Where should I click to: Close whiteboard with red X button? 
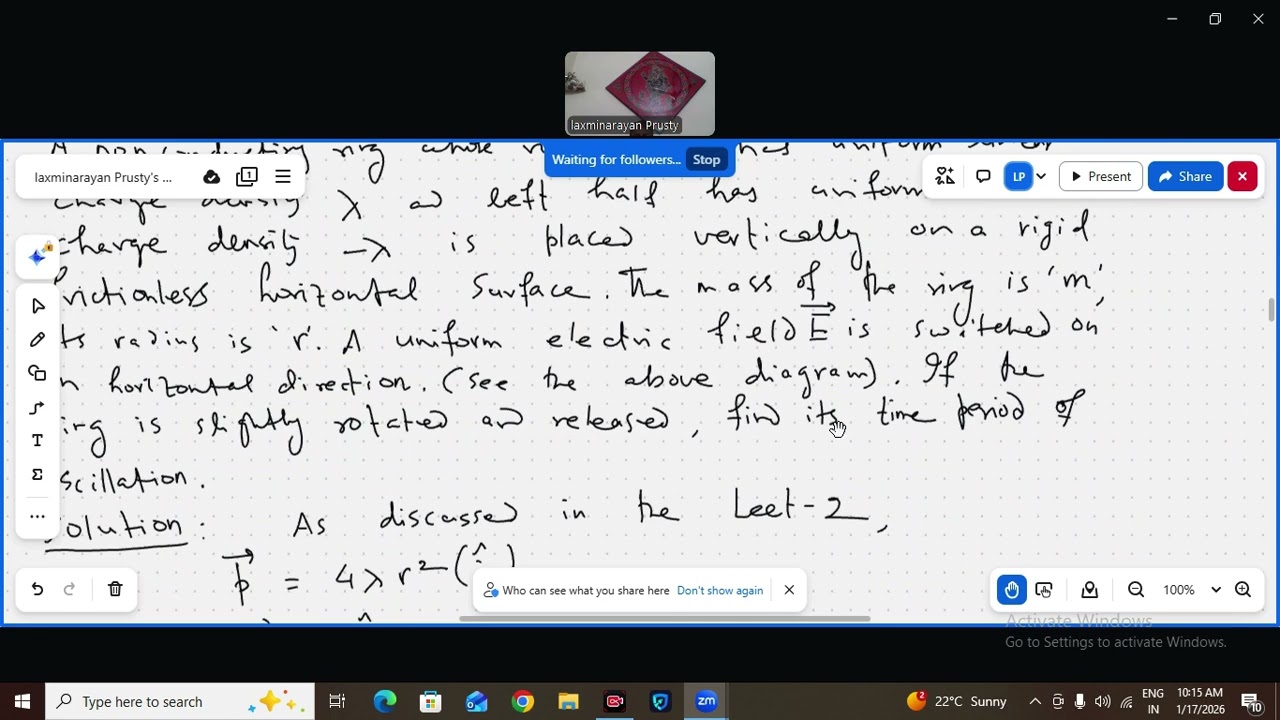pos(1242,177)
